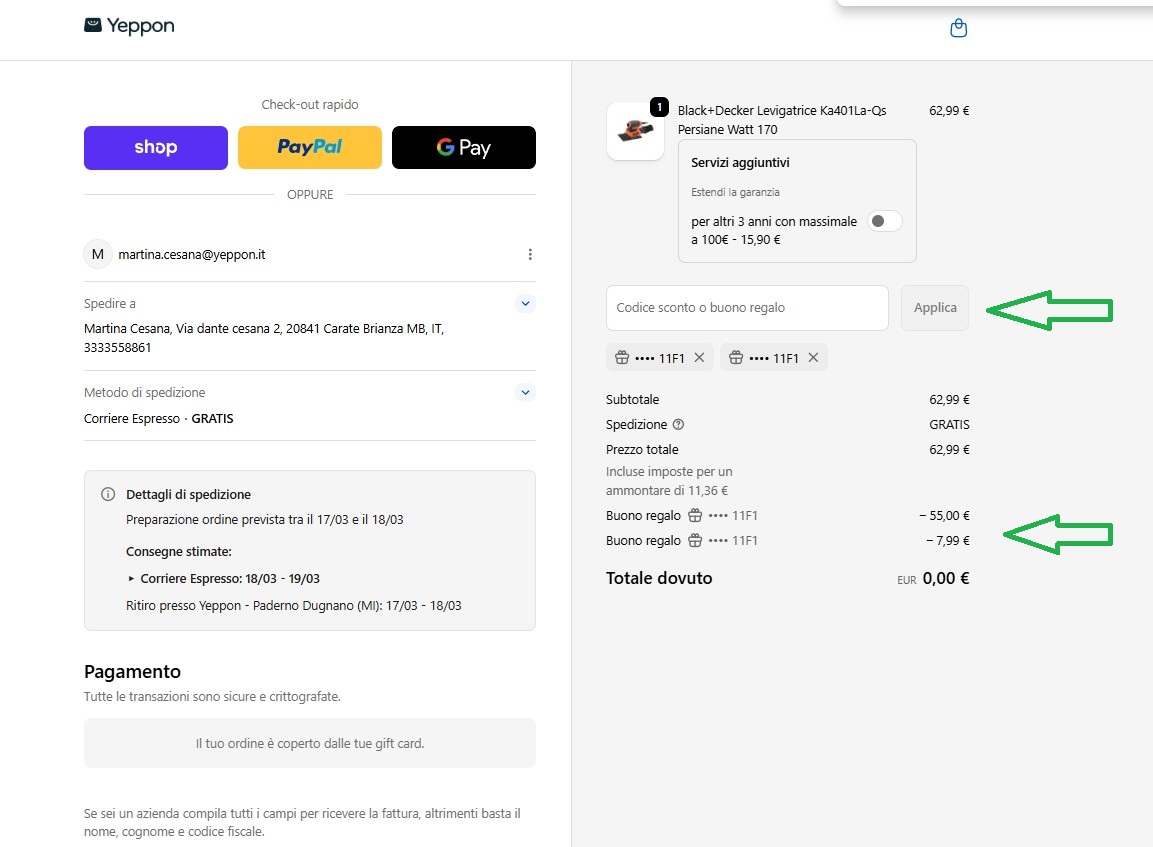
Task: Click the info icon in Dettagli di spedizione
Action: pos(108,494)
